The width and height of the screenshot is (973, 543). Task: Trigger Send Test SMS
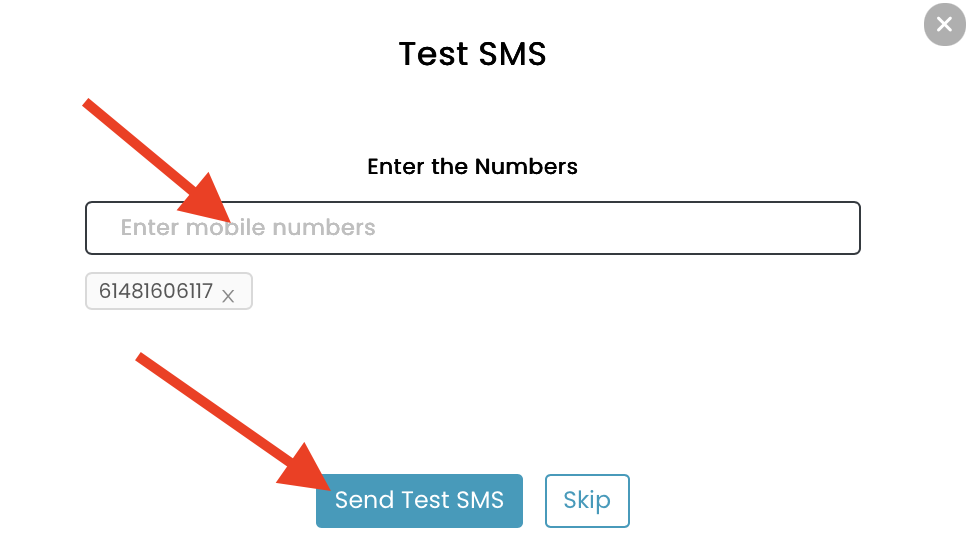coord(419,501)
